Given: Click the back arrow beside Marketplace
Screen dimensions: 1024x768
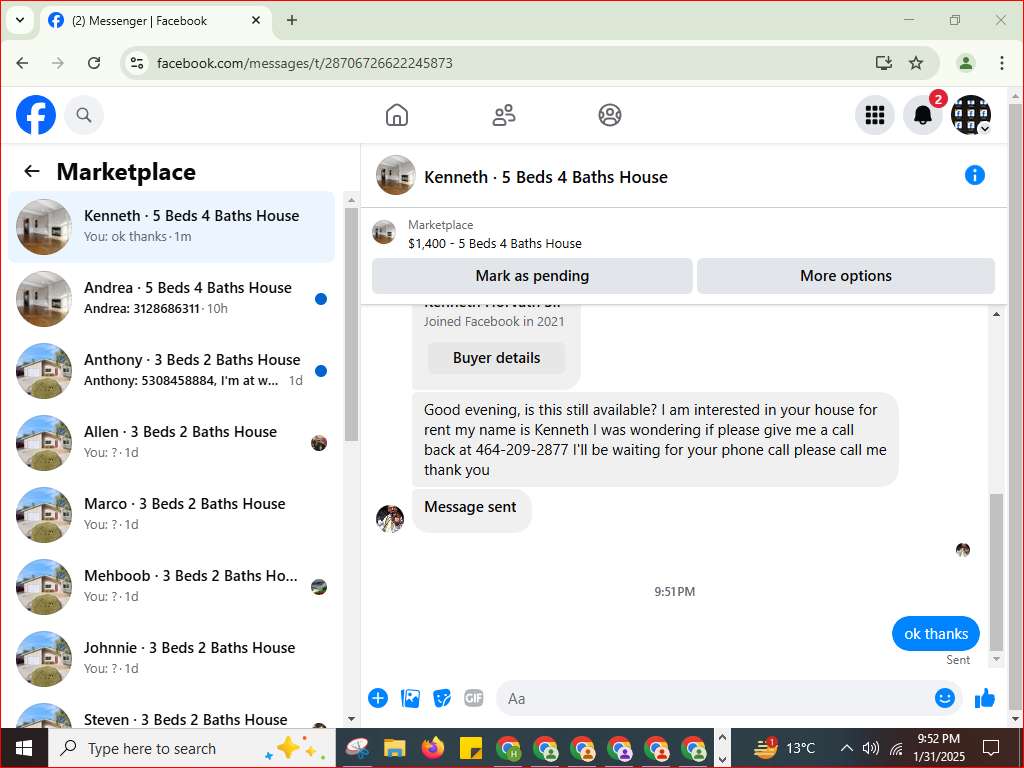Looking at the screenshot, I should coord(32,171).
